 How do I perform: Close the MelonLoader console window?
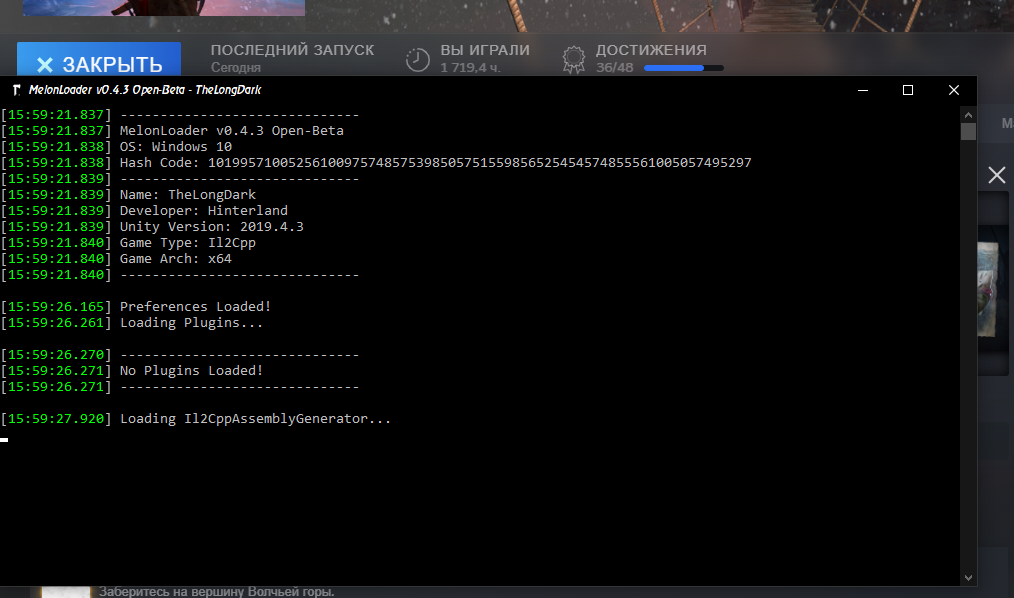954,90
